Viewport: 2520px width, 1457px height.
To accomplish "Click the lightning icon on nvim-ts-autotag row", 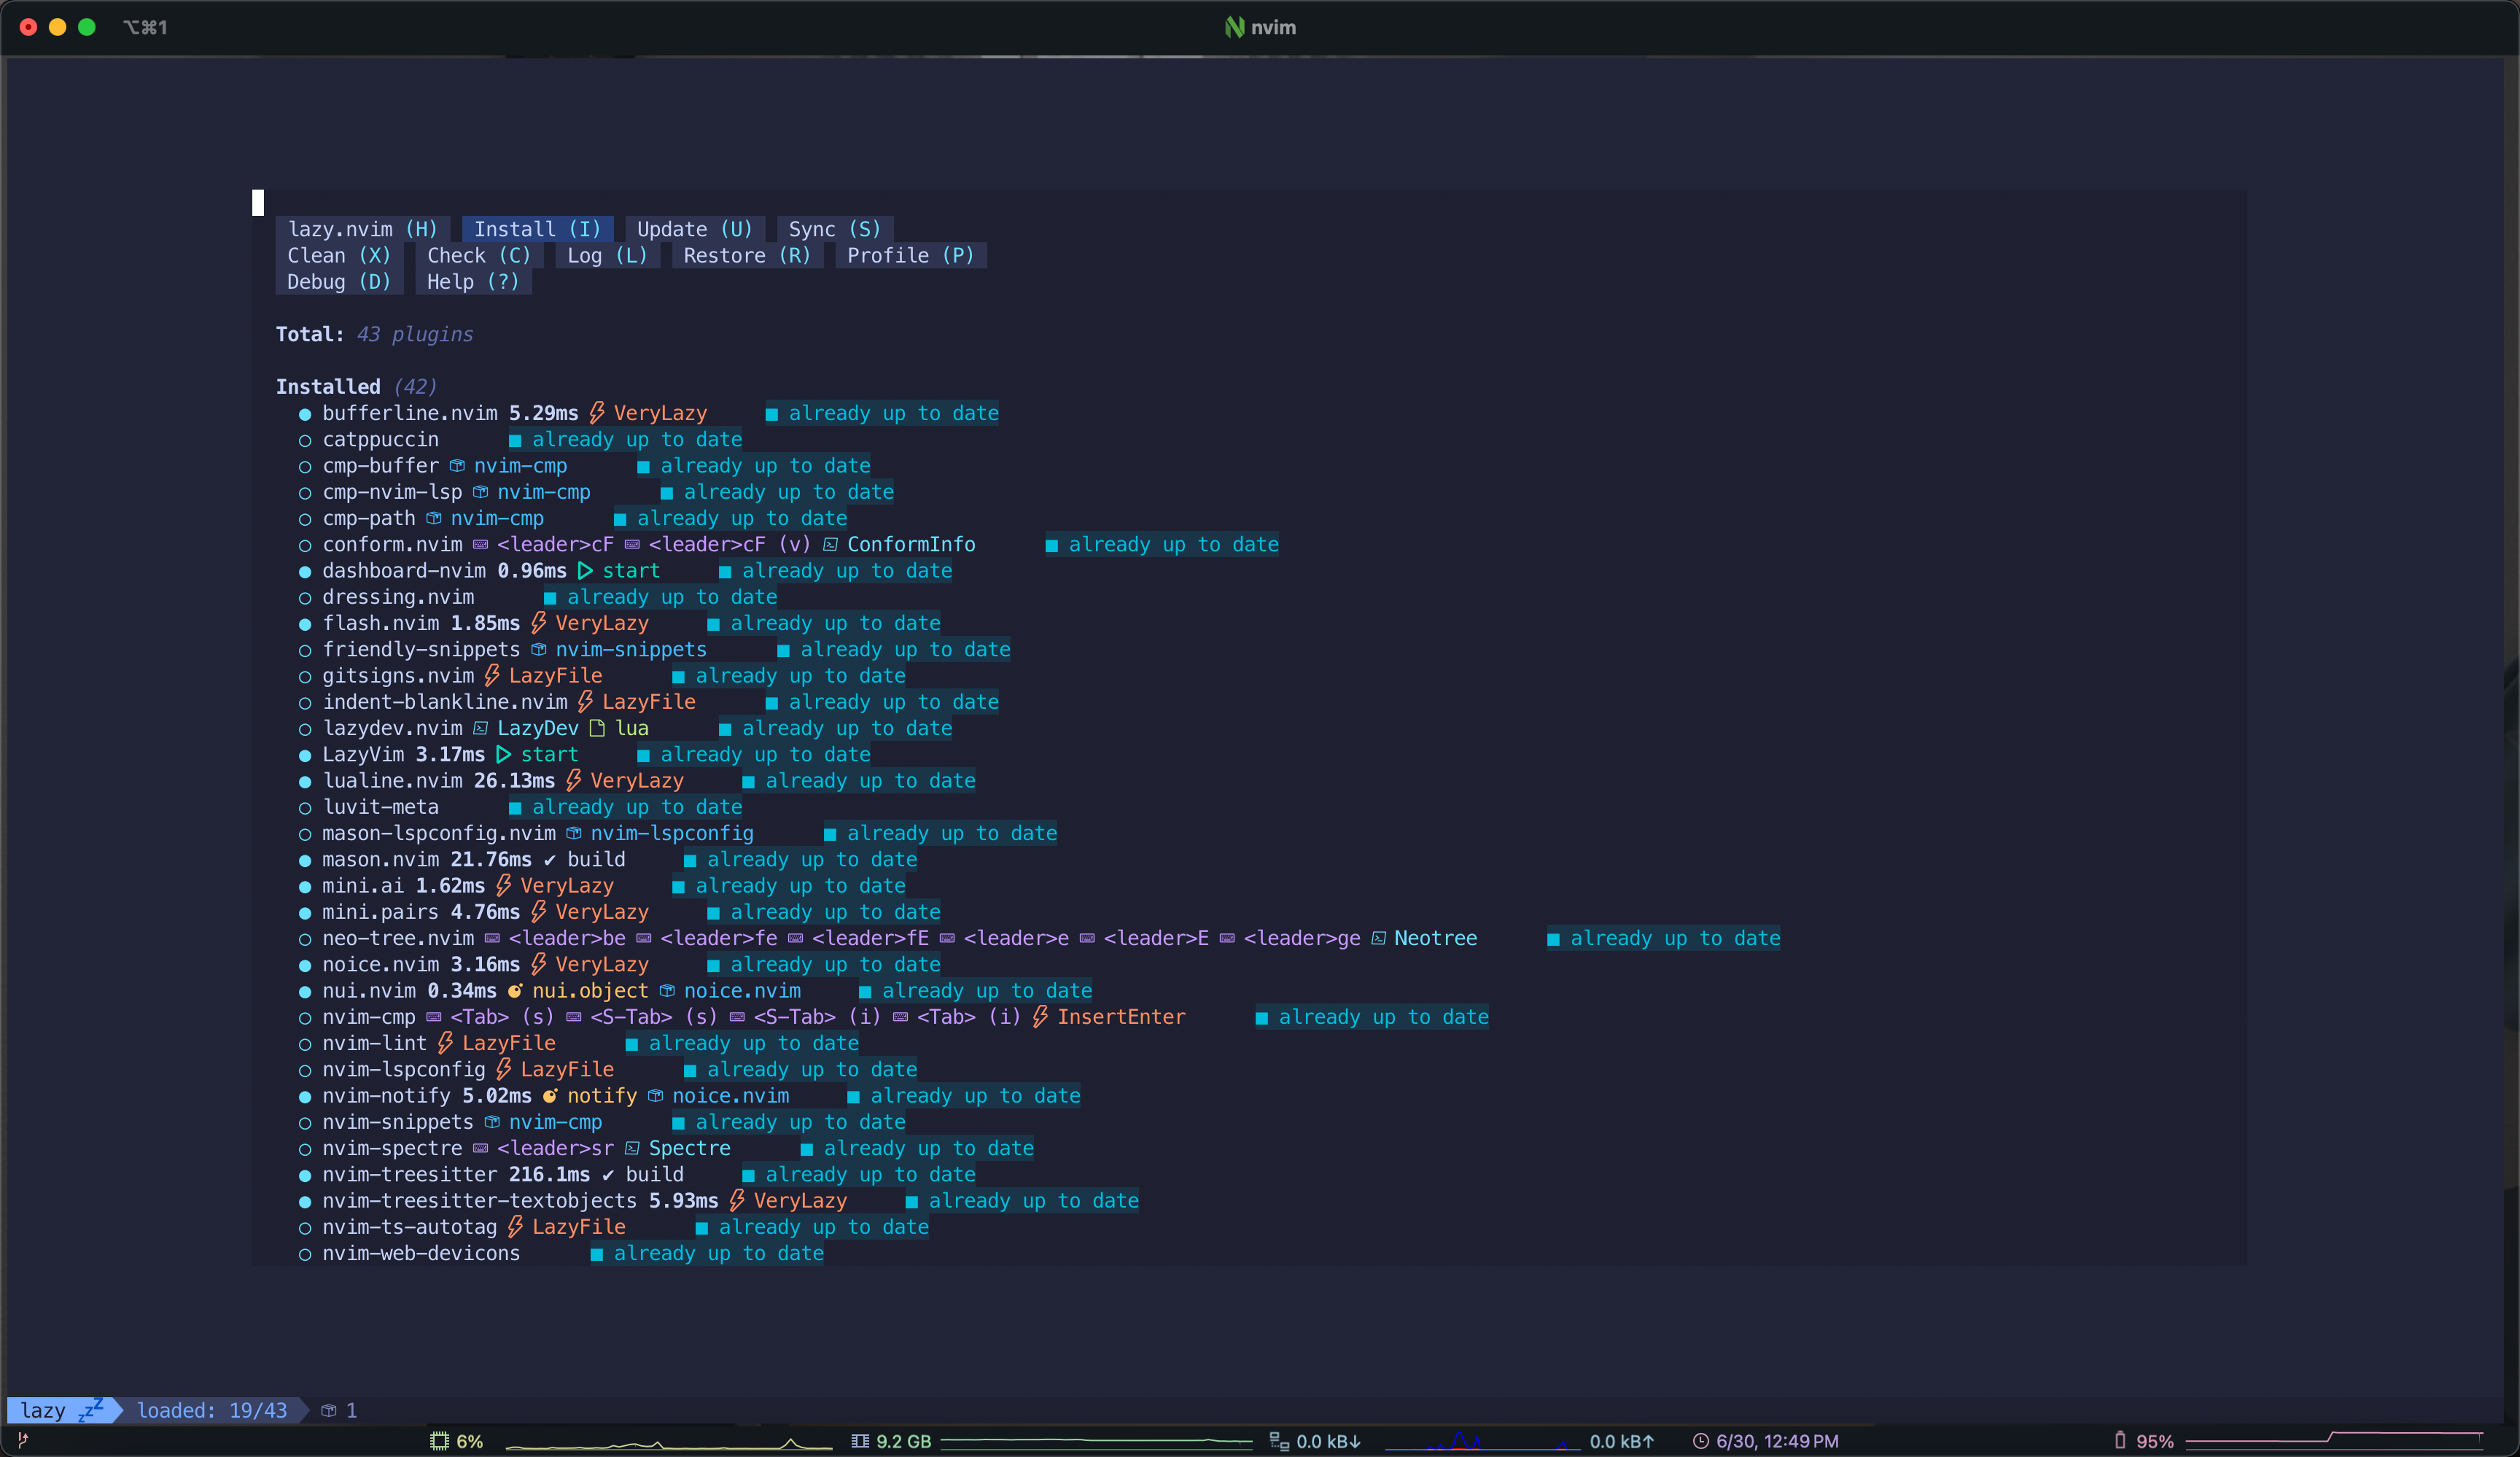I will [x=515, y=1227].
